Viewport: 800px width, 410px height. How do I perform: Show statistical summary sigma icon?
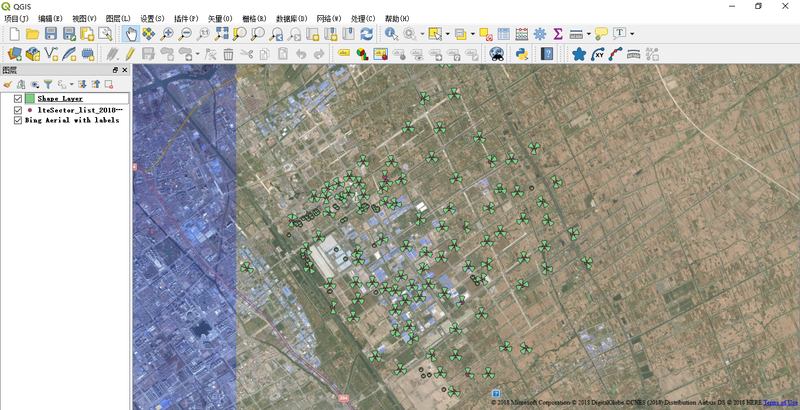(x=558, y=34)
